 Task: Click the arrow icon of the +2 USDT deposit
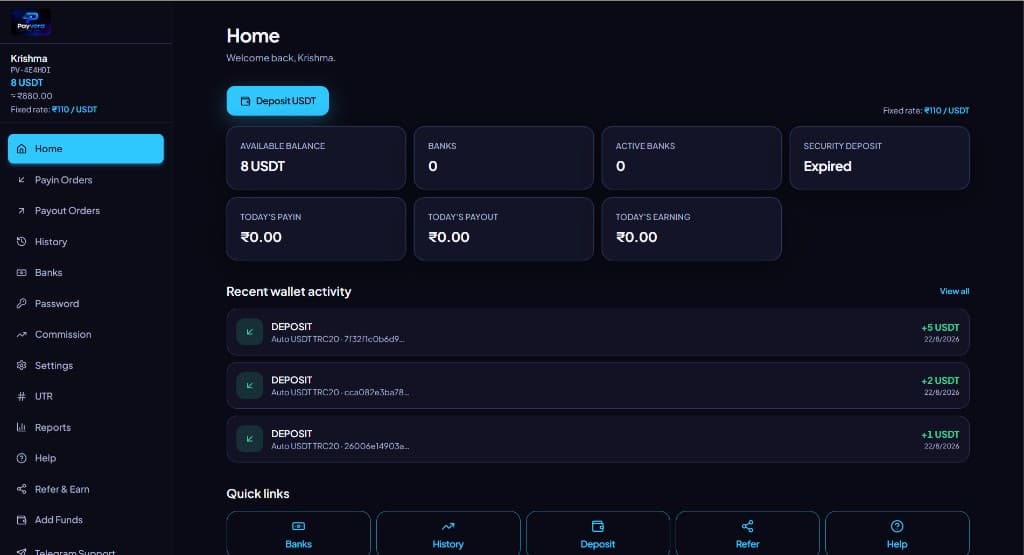(249, 385)
